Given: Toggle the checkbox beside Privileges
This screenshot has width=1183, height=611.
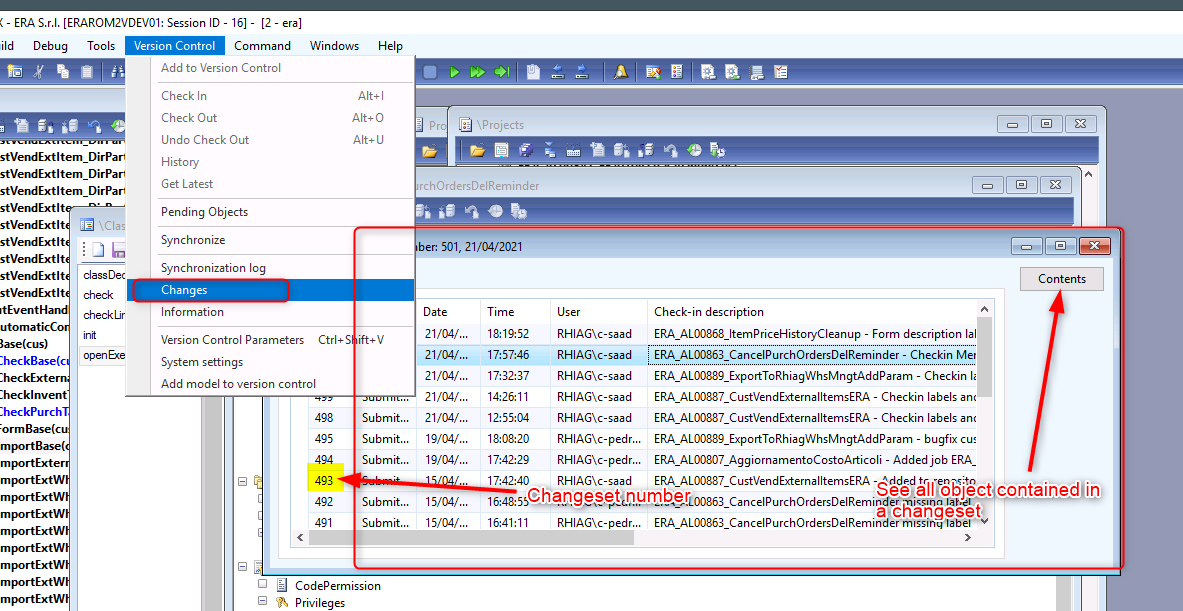Looking at the screenshot, I should tap(262, 601).
